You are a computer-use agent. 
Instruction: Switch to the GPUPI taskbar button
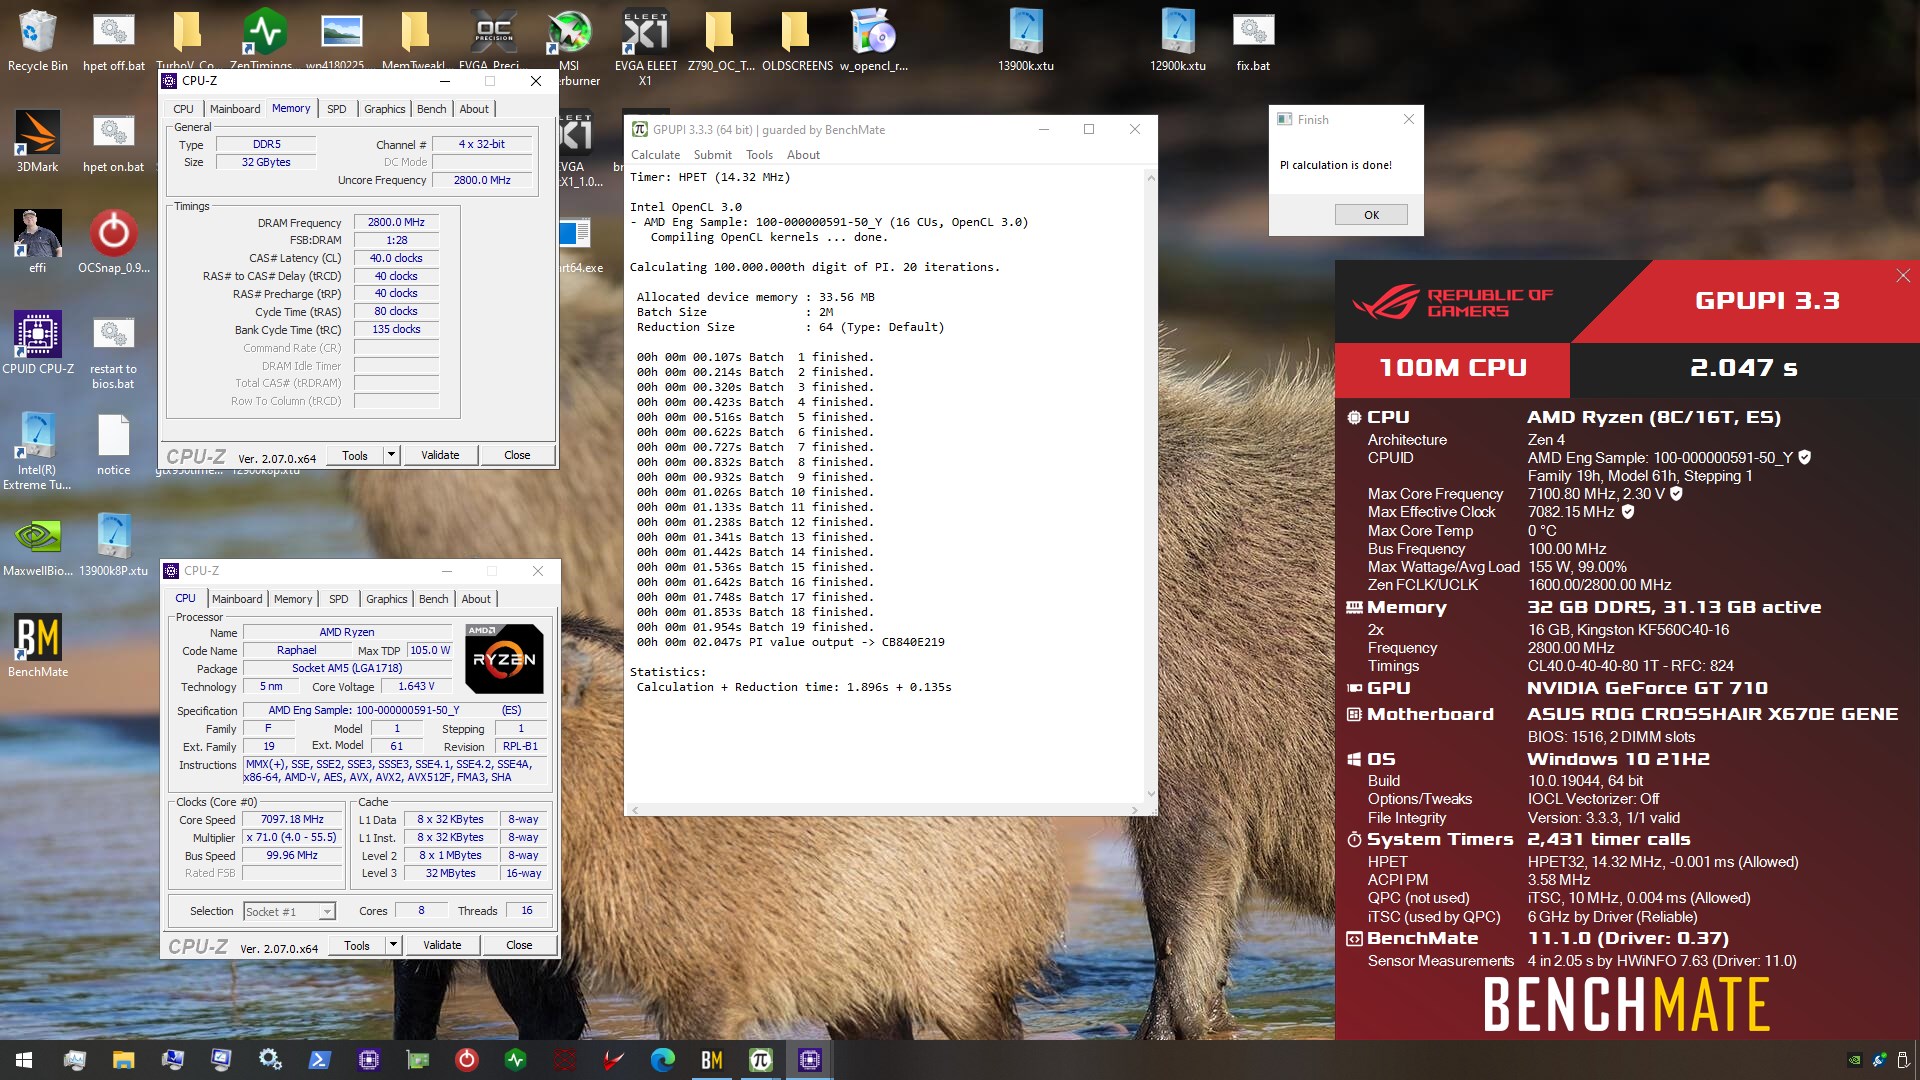click(761, 1060)
